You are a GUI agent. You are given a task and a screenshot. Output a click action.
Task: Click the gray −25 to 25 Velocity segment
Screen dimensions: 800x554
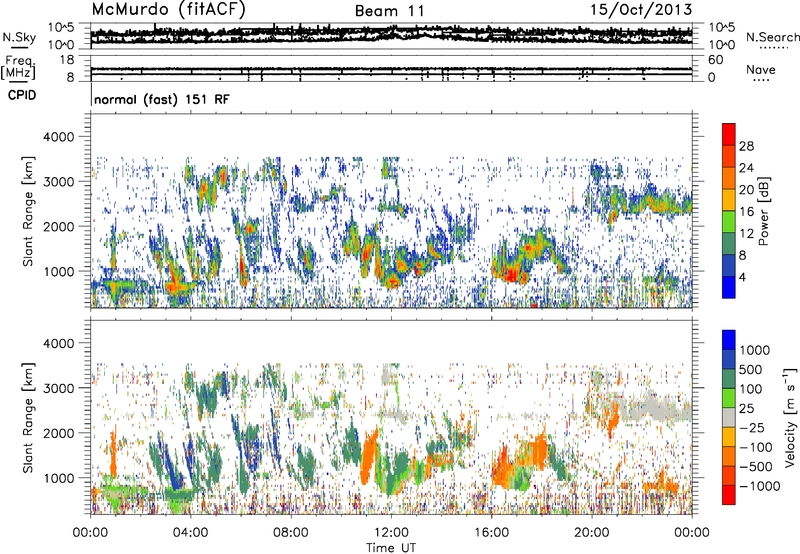click(x=729, y=417)
